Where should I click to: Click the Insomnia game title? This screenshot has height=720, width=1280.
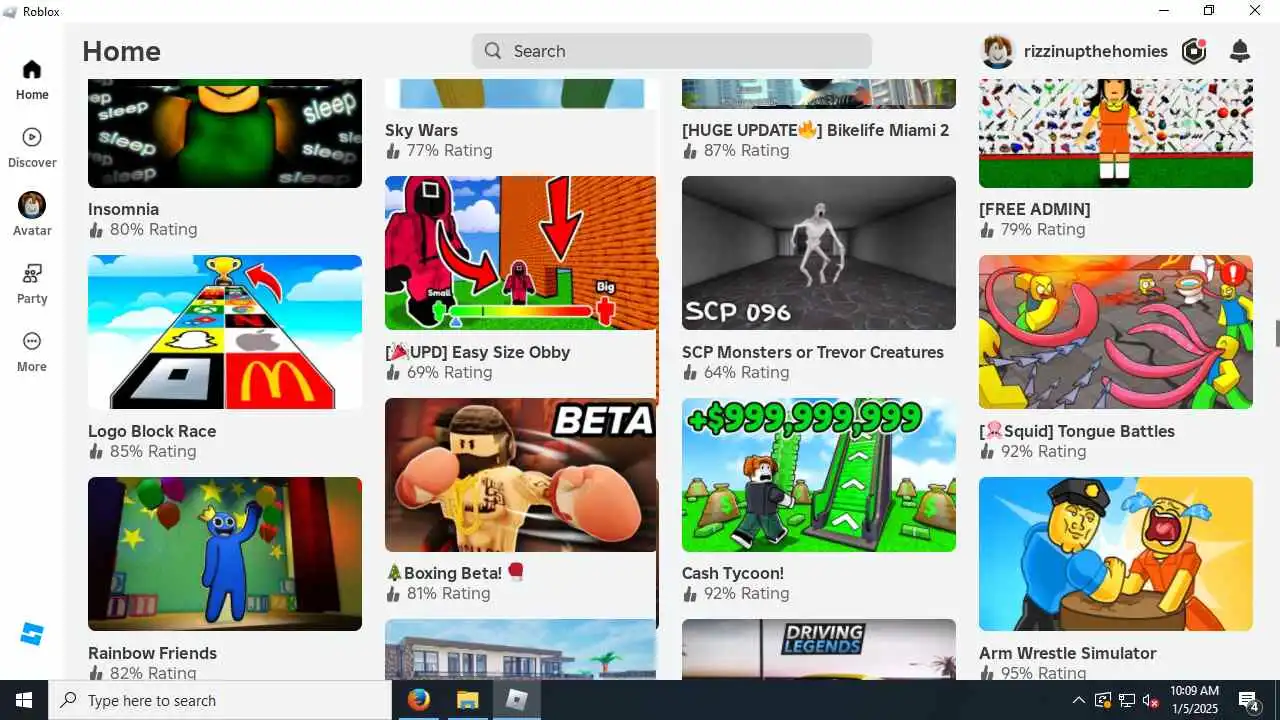coord(123,209)
